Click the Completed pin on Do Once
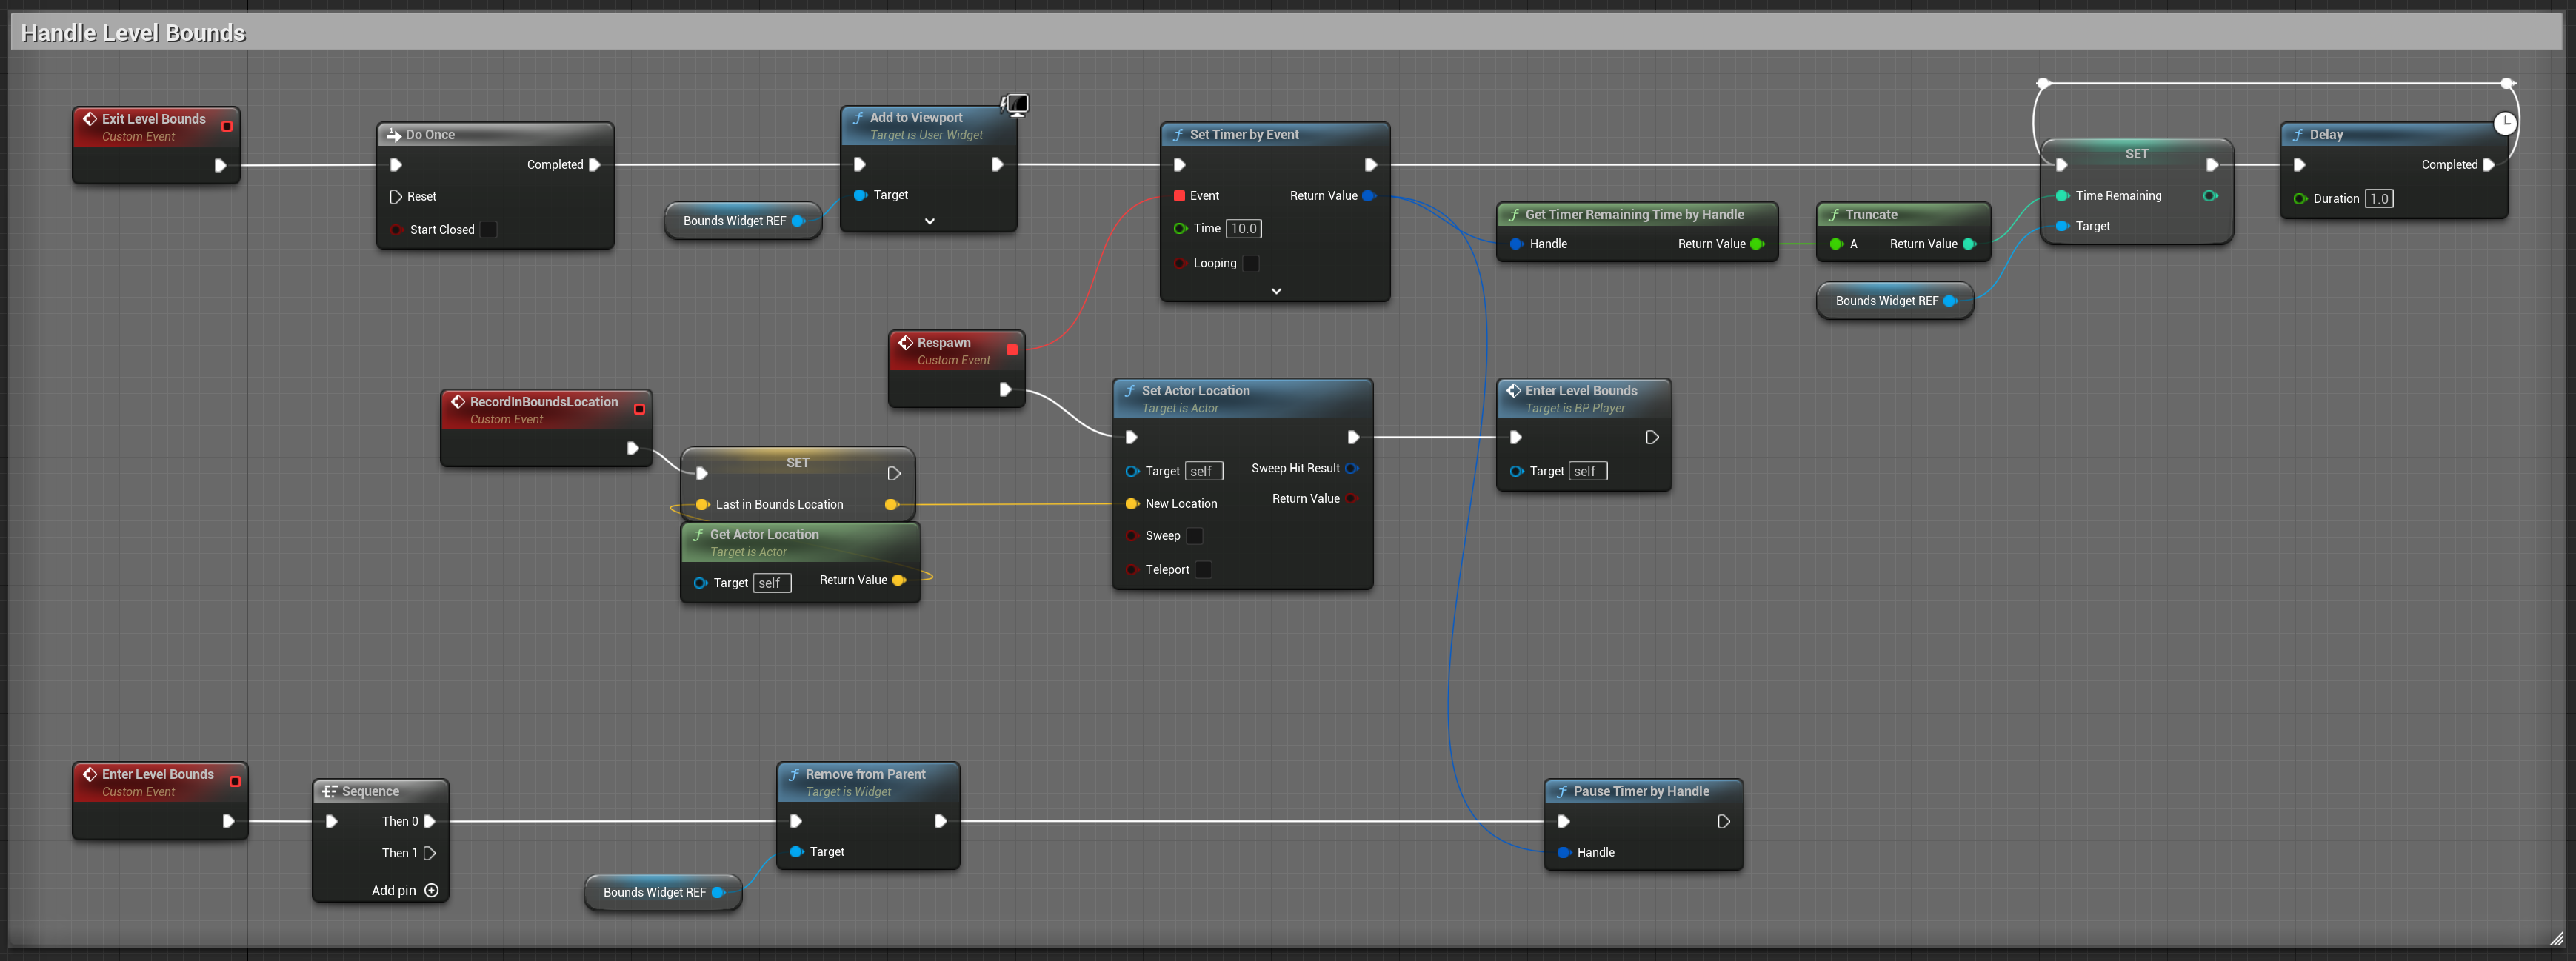Image resolution: width=2576 pixels, height=961 pixels. pyautogui.click(x=595, y=165)
